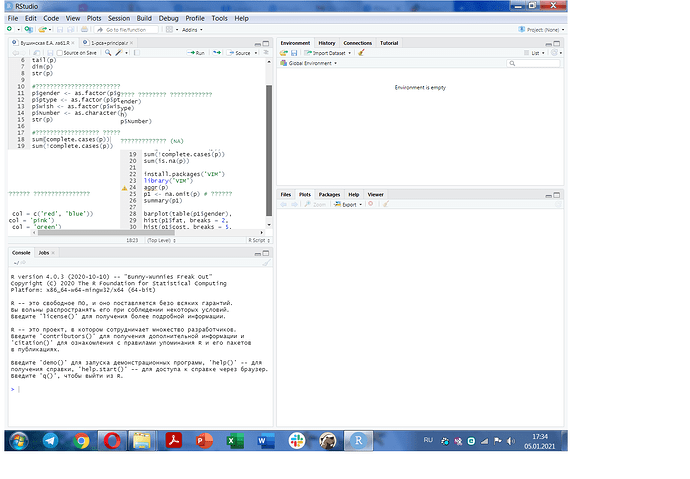Click the Environment search field
Viewport: 690px width, 479px height.
[x=534, y=63]
